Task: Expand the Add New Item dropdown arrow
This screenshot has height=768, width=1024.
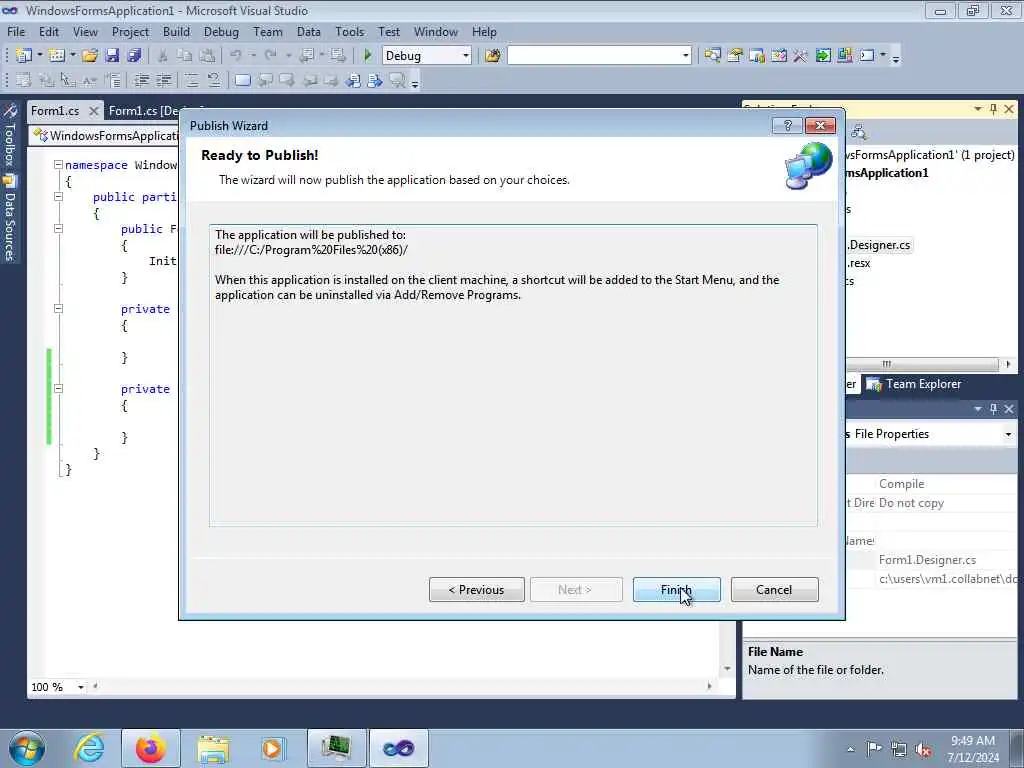Action: (x=72, y=56)
